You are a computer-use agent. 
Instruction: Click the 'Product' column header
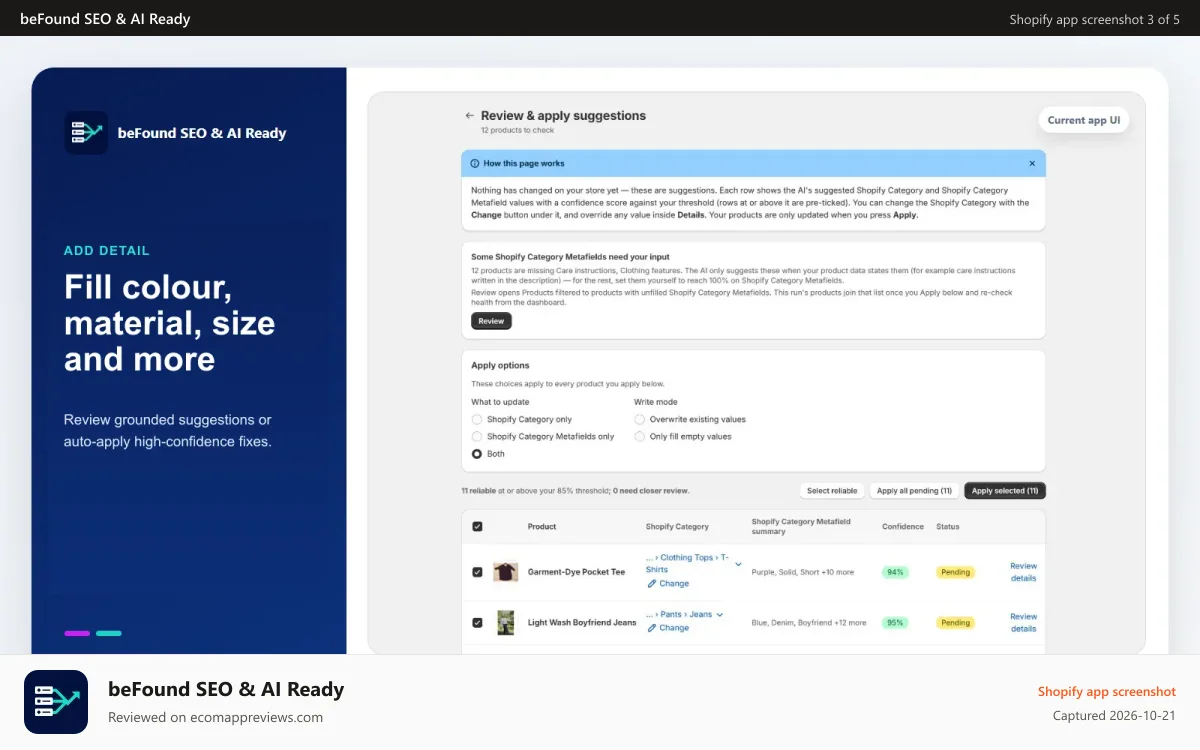pos(542,526)
